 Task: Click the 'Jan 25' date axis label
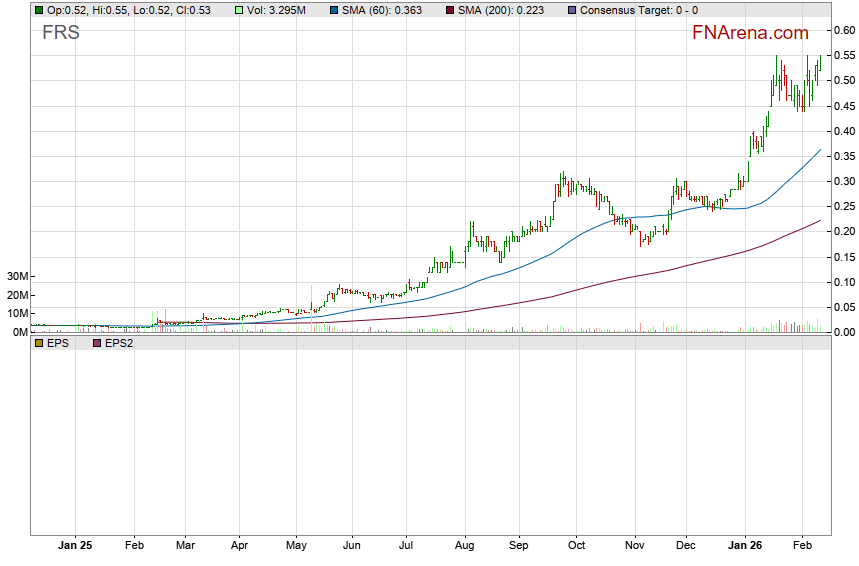tap(75, 547)
